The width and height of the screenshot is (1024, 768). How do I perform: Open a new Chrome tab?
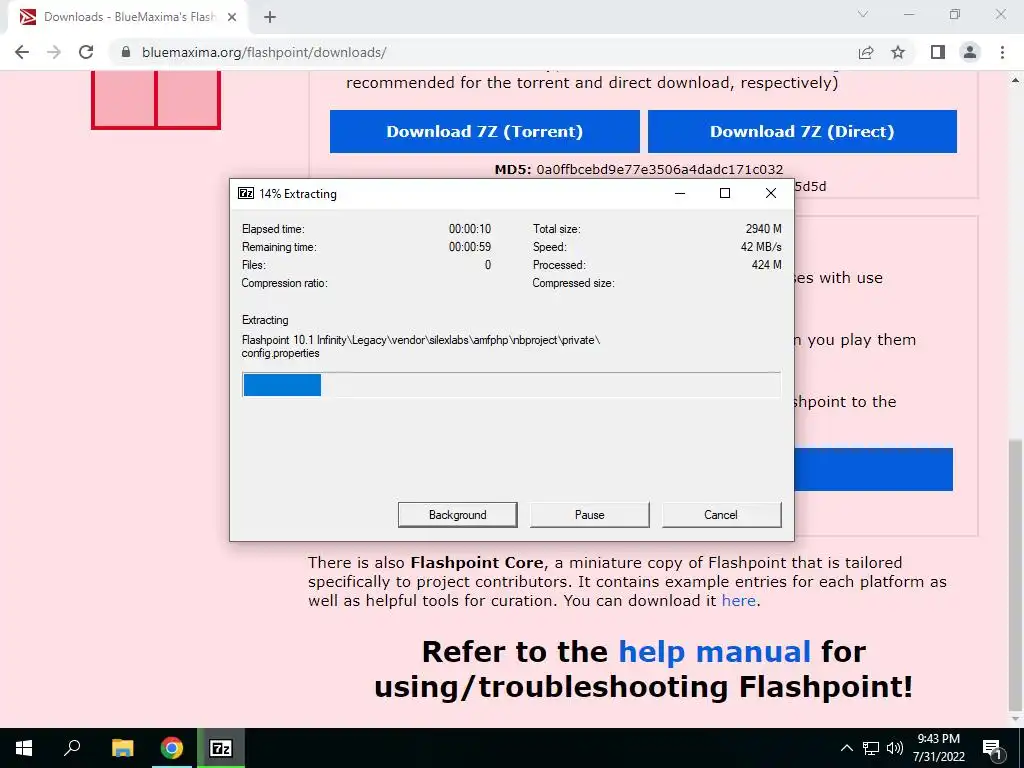(x=270, y=17)
